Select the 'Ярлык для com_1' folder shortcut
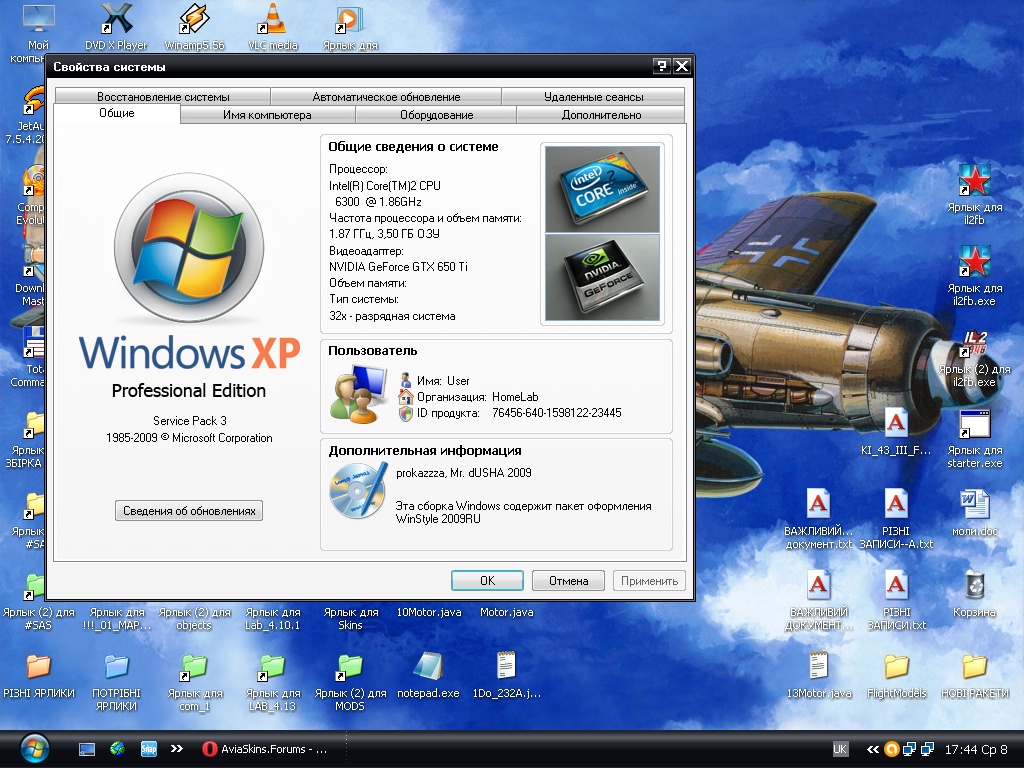 194,667
